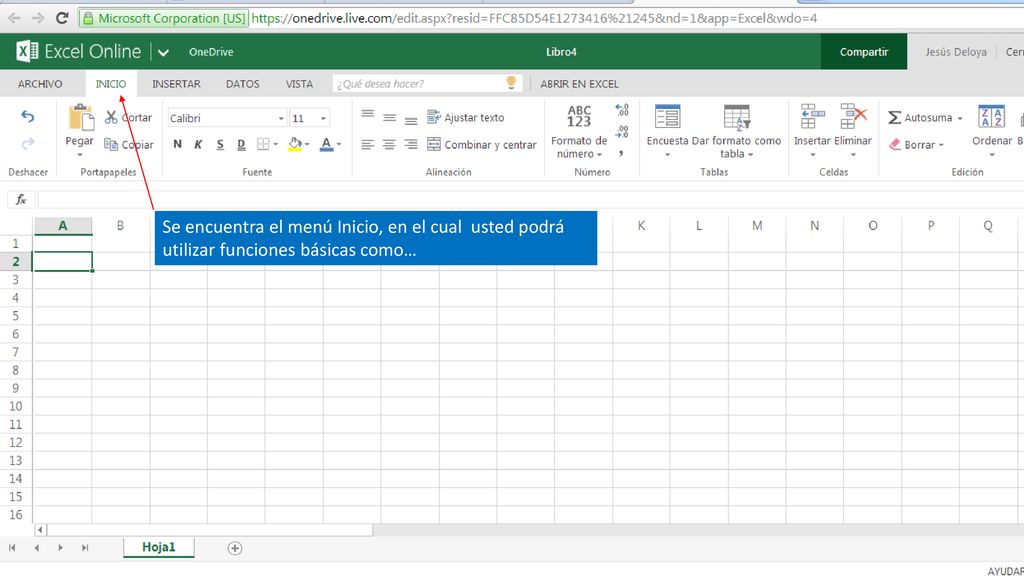This screenshot has width=1024, height=576.
Task: Open the DATOS ribbon tab
Action: pos(242,84)
